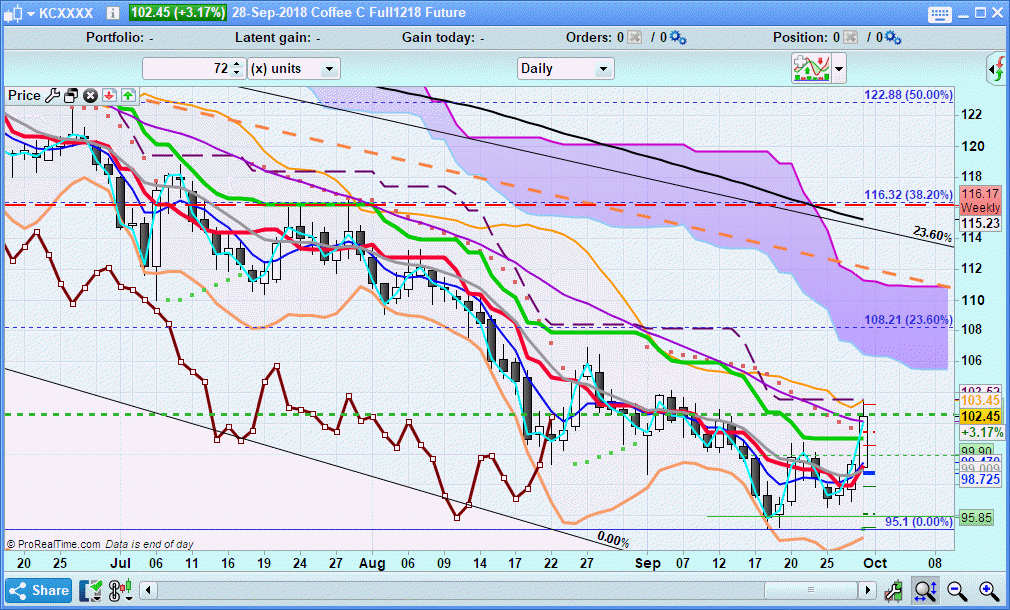Click the green up arrow in Price panel
This screenshot has height=610, width=1010.
pyautogui.click(x=128, y=96)
